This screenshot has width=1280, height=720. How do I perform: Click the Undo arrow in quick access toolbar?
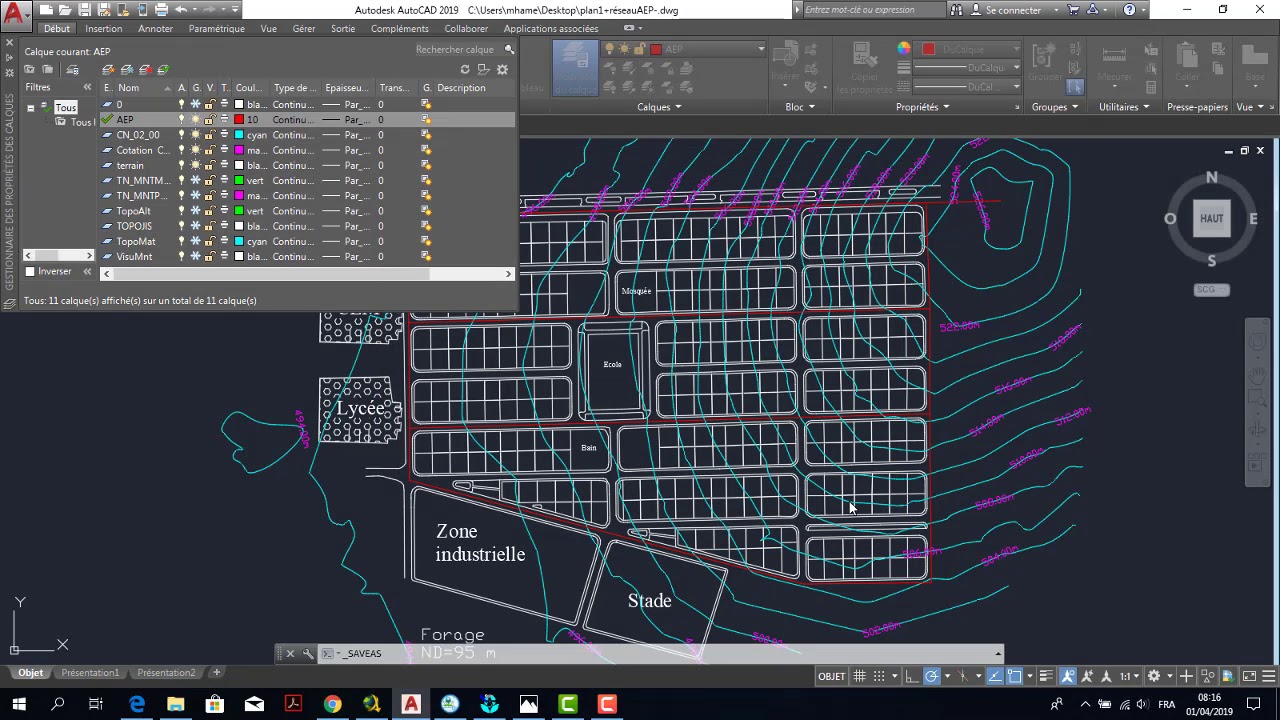tap(181, 10)
